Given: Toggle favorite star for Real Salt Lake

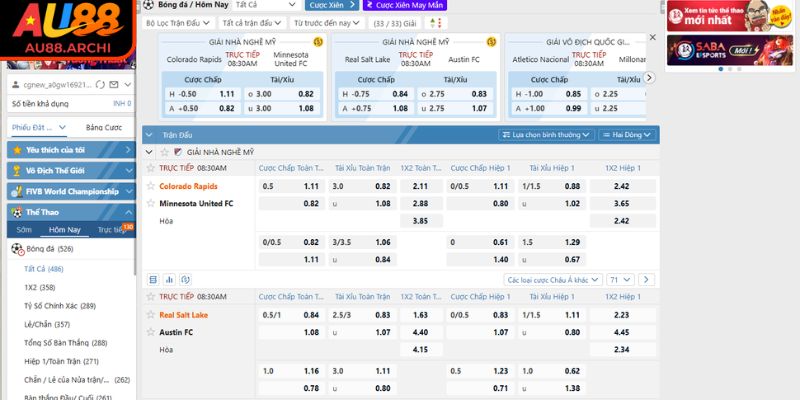Looking at the screenshot, I should coord(151,314).
